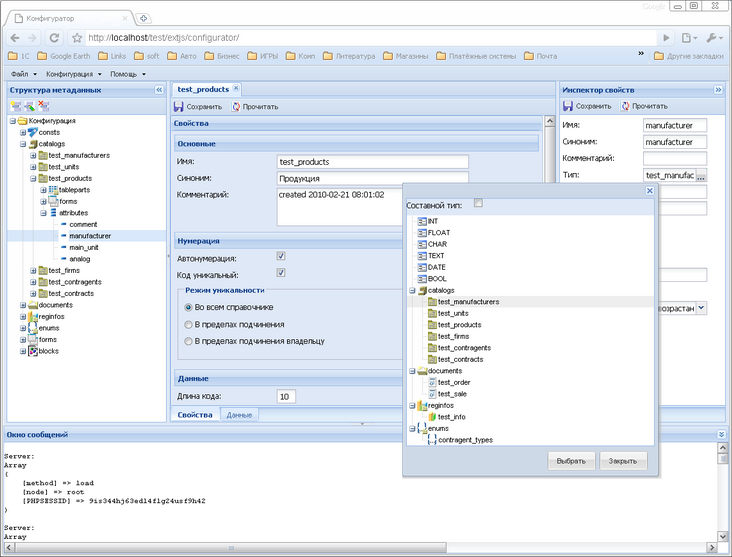The image size is (732, 557).
Task: Click the Длина кода input field
Action: coord(286,397)
